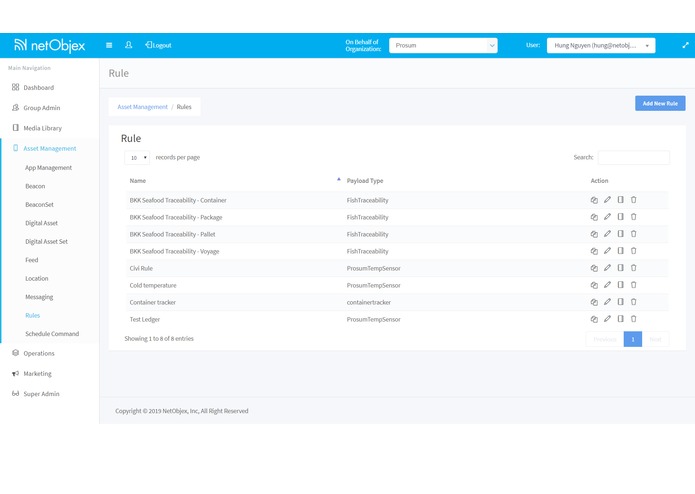Expand the Super Admin menu

pos(41,394)
